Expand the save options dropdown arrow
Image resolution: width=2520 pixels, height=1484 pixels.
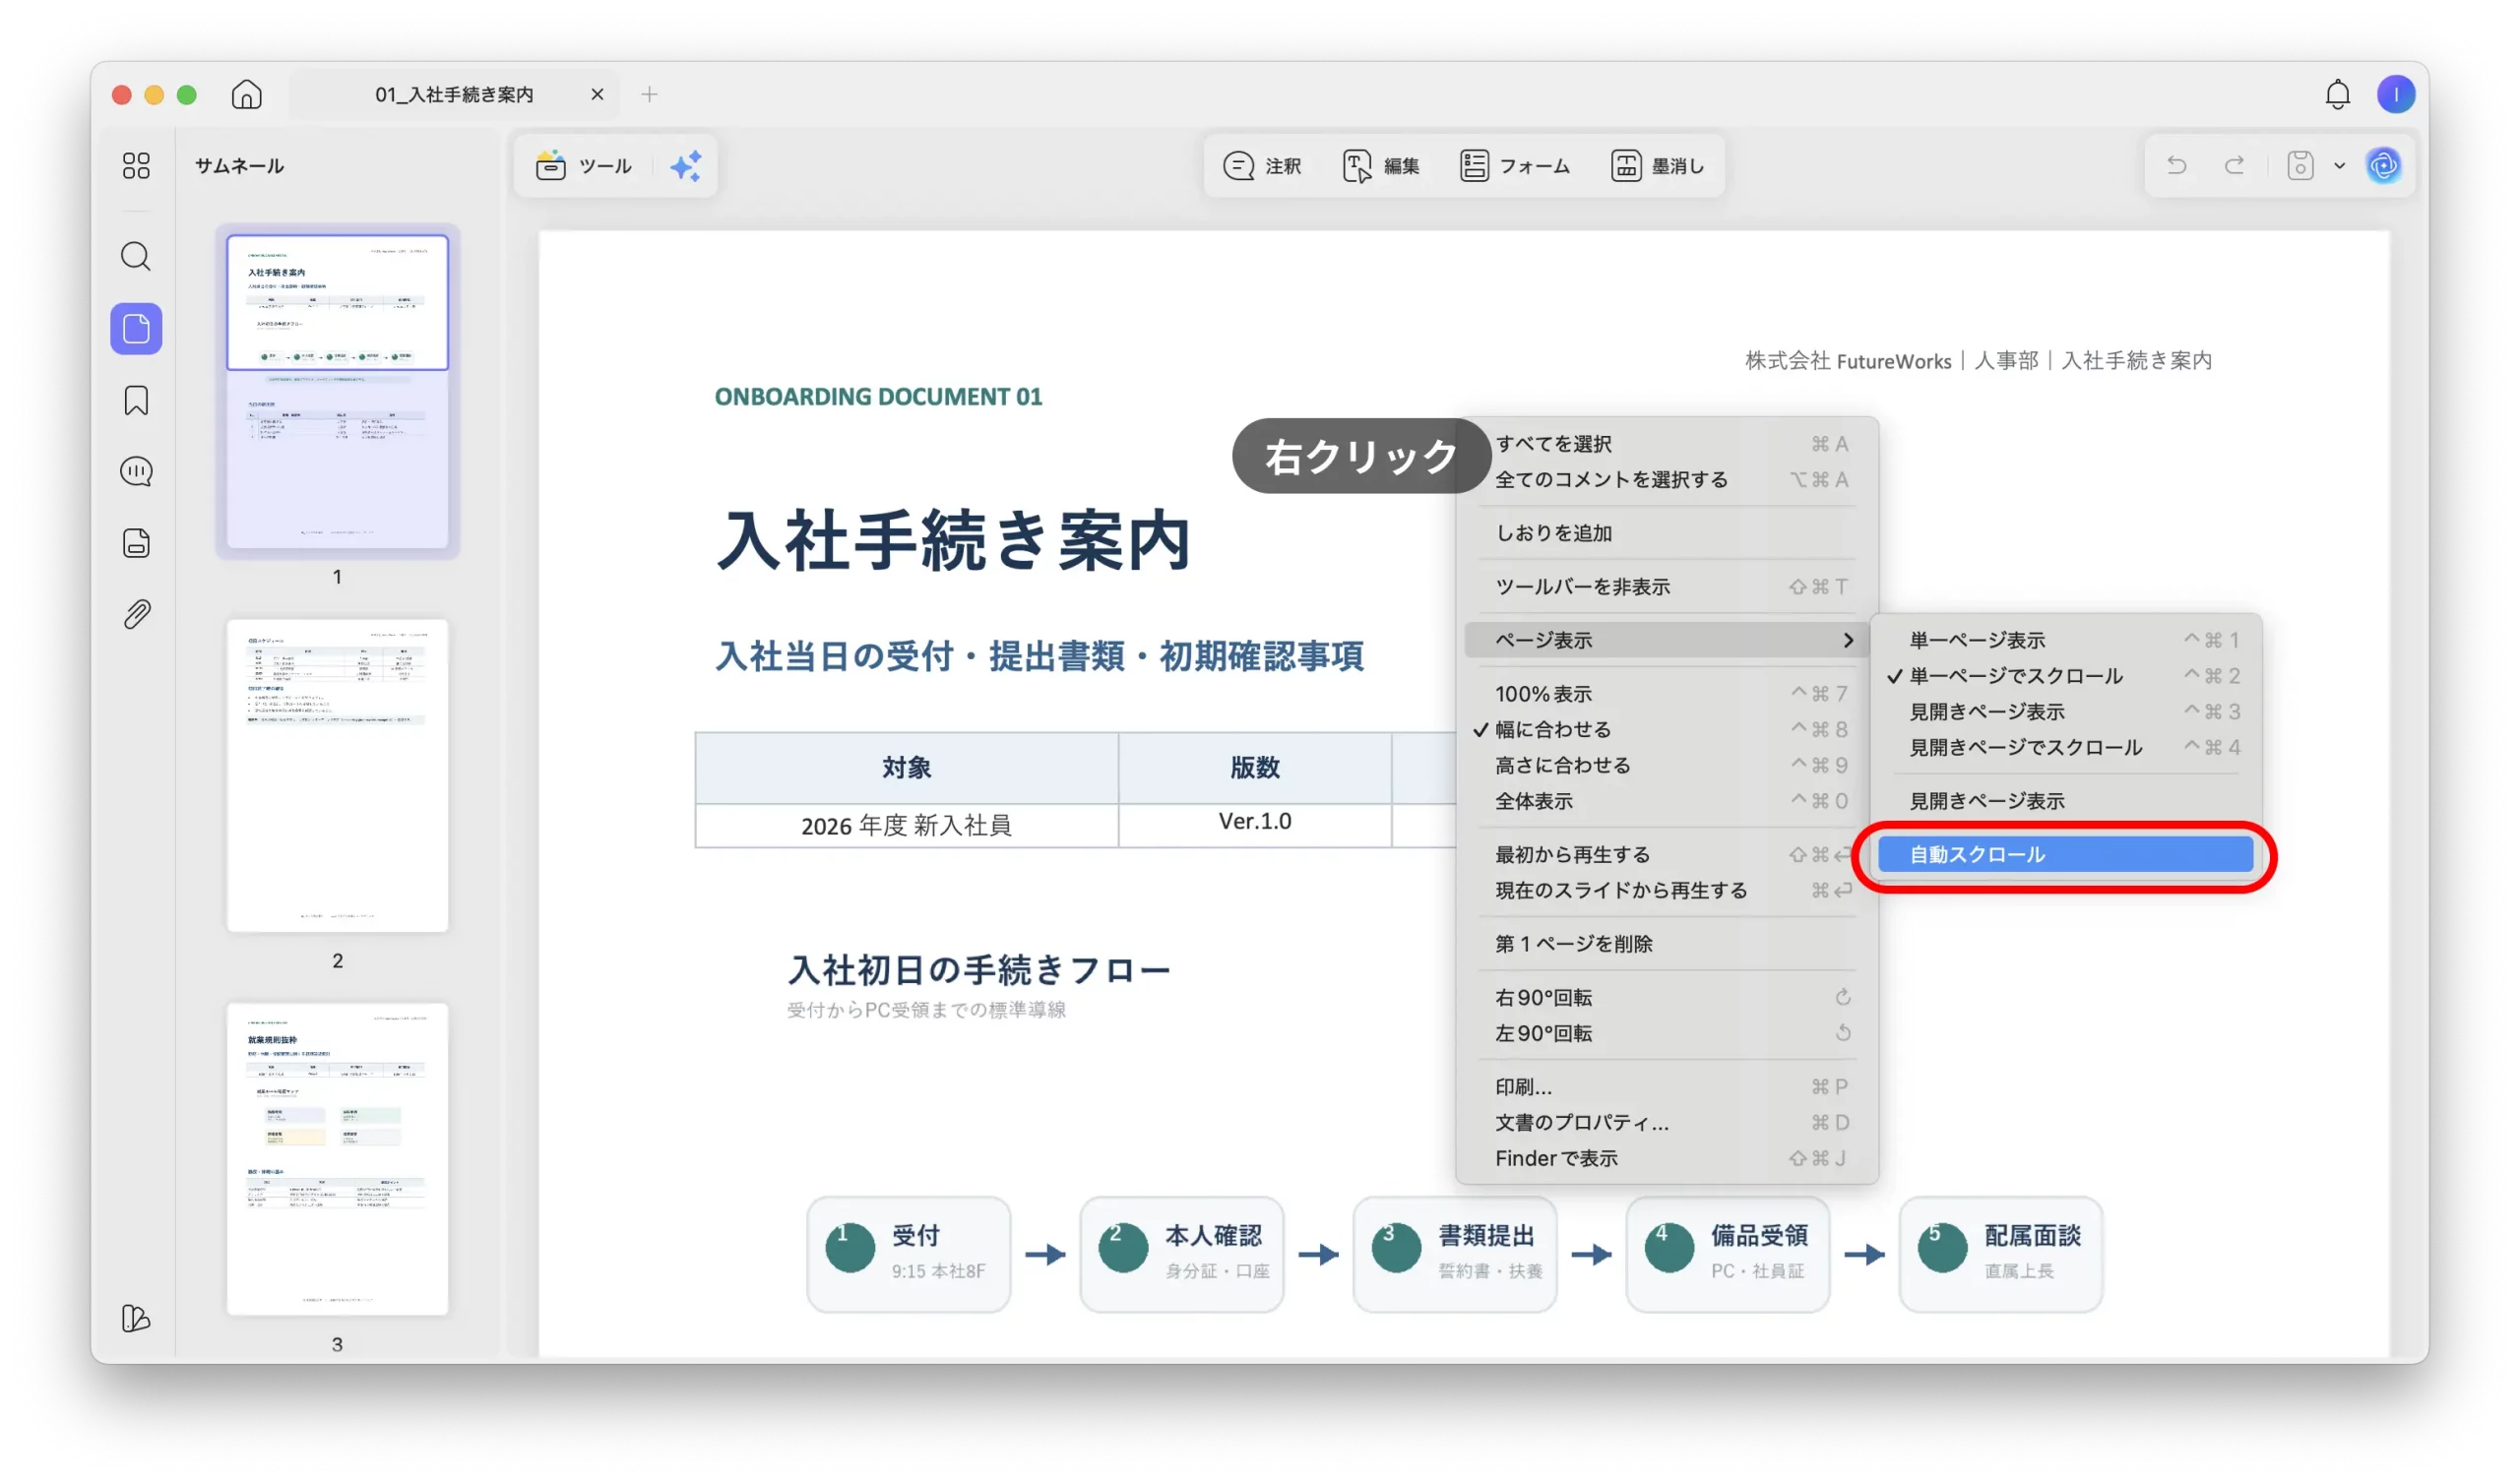click(x=2339, y=166)
